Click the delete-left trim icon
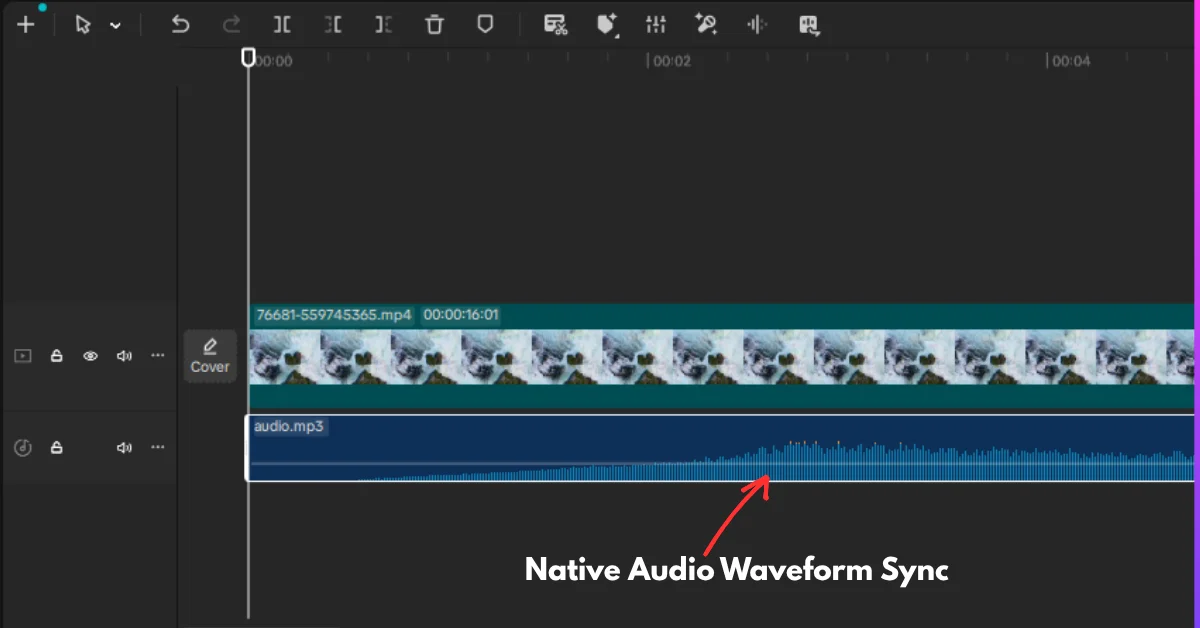 point(333,24)
